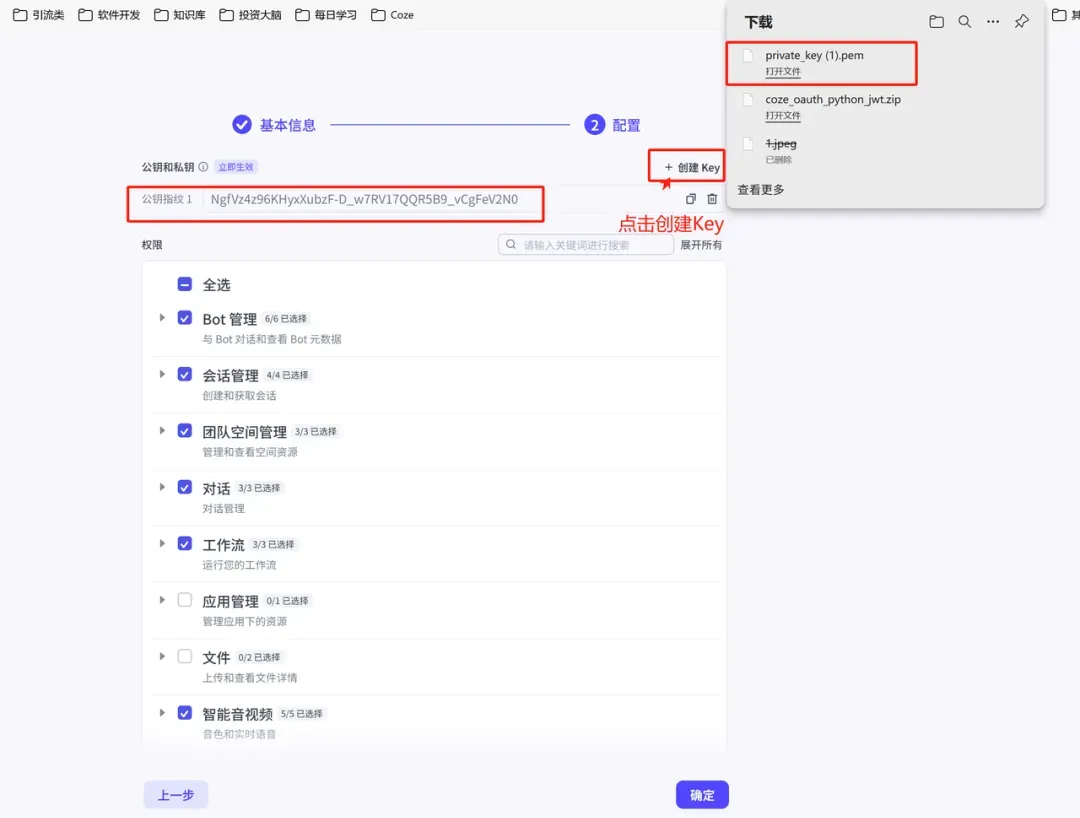This screenshot has width=1080, height=818.
Task: Click 创建 Key button
Action: point(692,167)
